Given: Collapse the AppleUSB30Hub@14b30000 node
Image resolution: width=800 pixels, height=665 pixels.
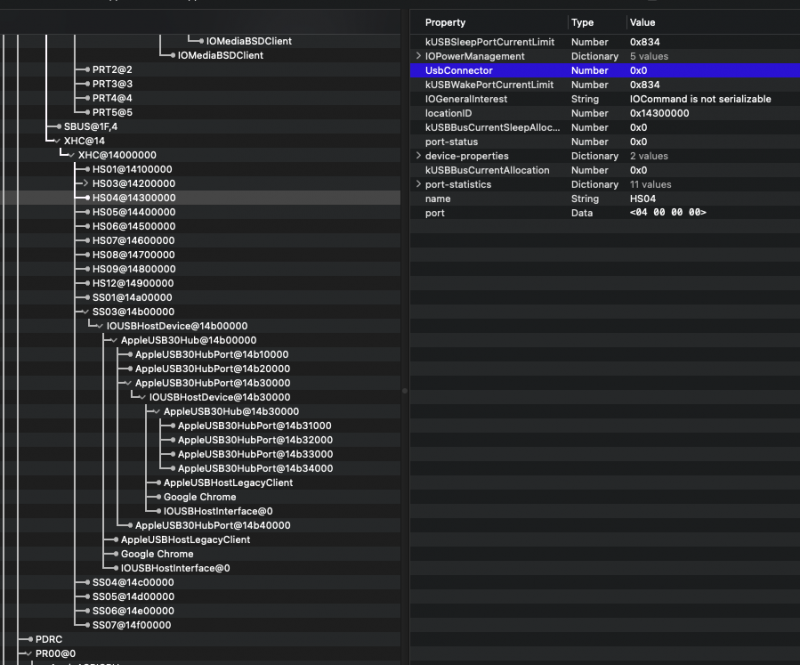Looking at the screenshot, I should [x=156, y=411].
